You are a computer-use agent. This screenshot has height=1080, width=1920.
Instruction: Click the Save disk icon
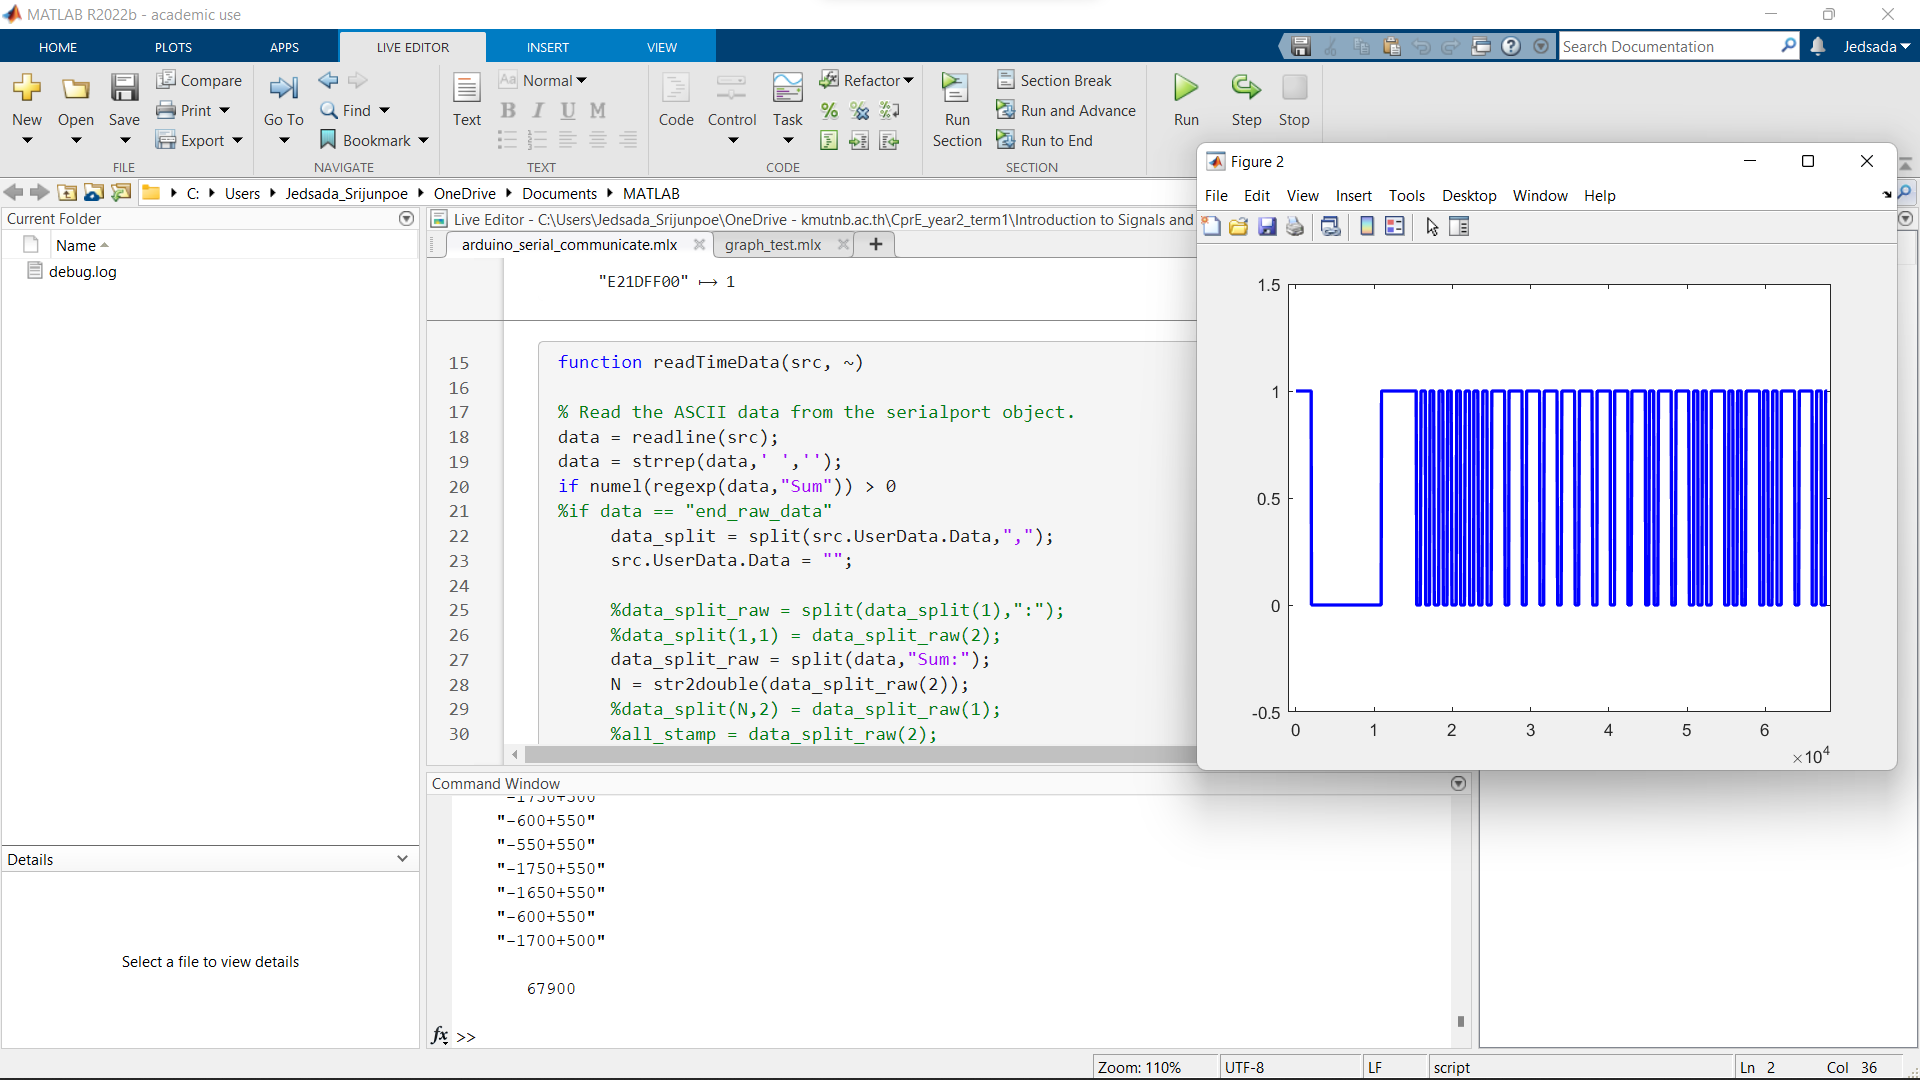(124, 88)
